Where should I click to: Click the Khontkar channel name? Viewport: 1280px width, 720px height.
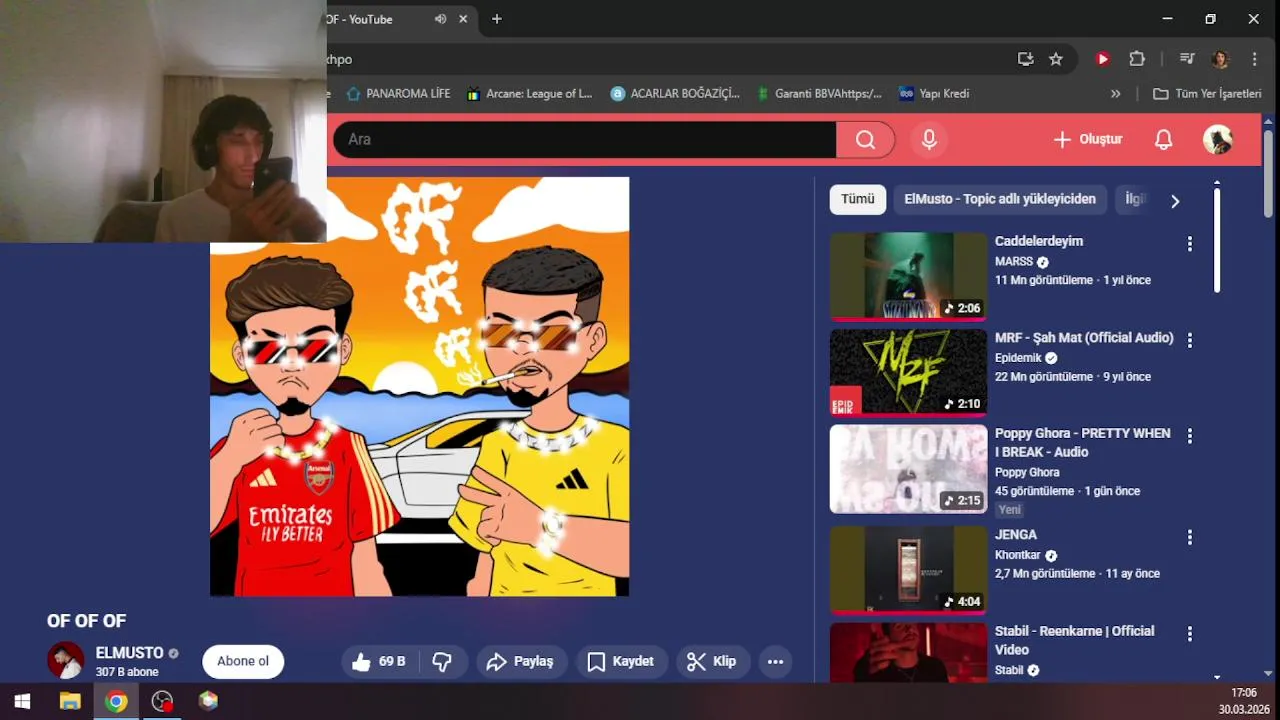tap(1018, 555)
